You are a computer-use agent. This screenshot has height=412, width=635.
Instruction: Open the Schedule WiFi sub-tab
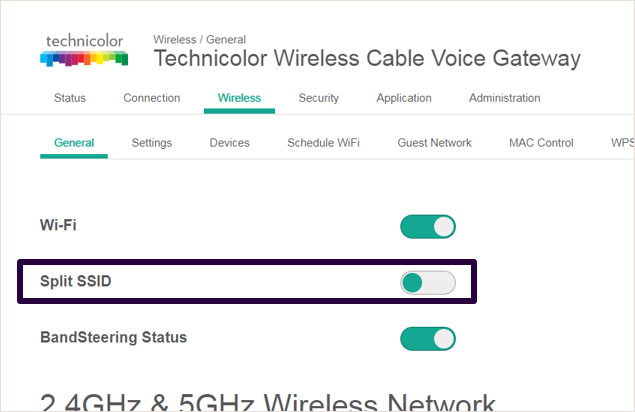[323, 143]
